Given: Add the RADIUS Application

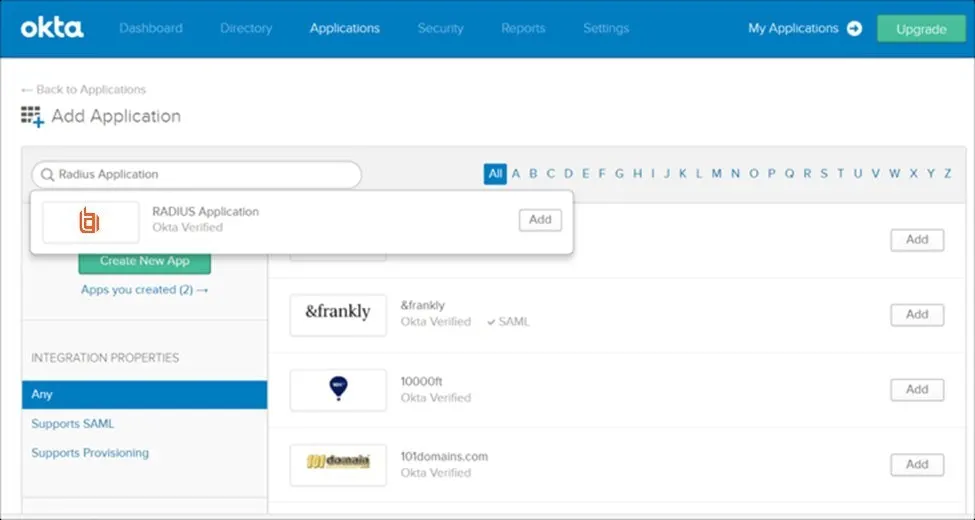Looking at the screenshot, I should [540, 220].
